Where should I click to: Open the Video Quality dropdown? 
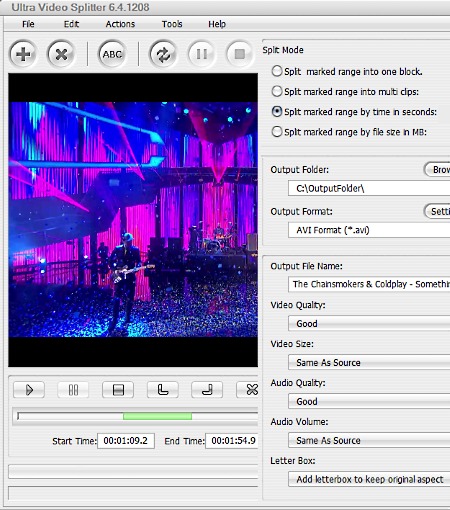[x=369, y=324]
